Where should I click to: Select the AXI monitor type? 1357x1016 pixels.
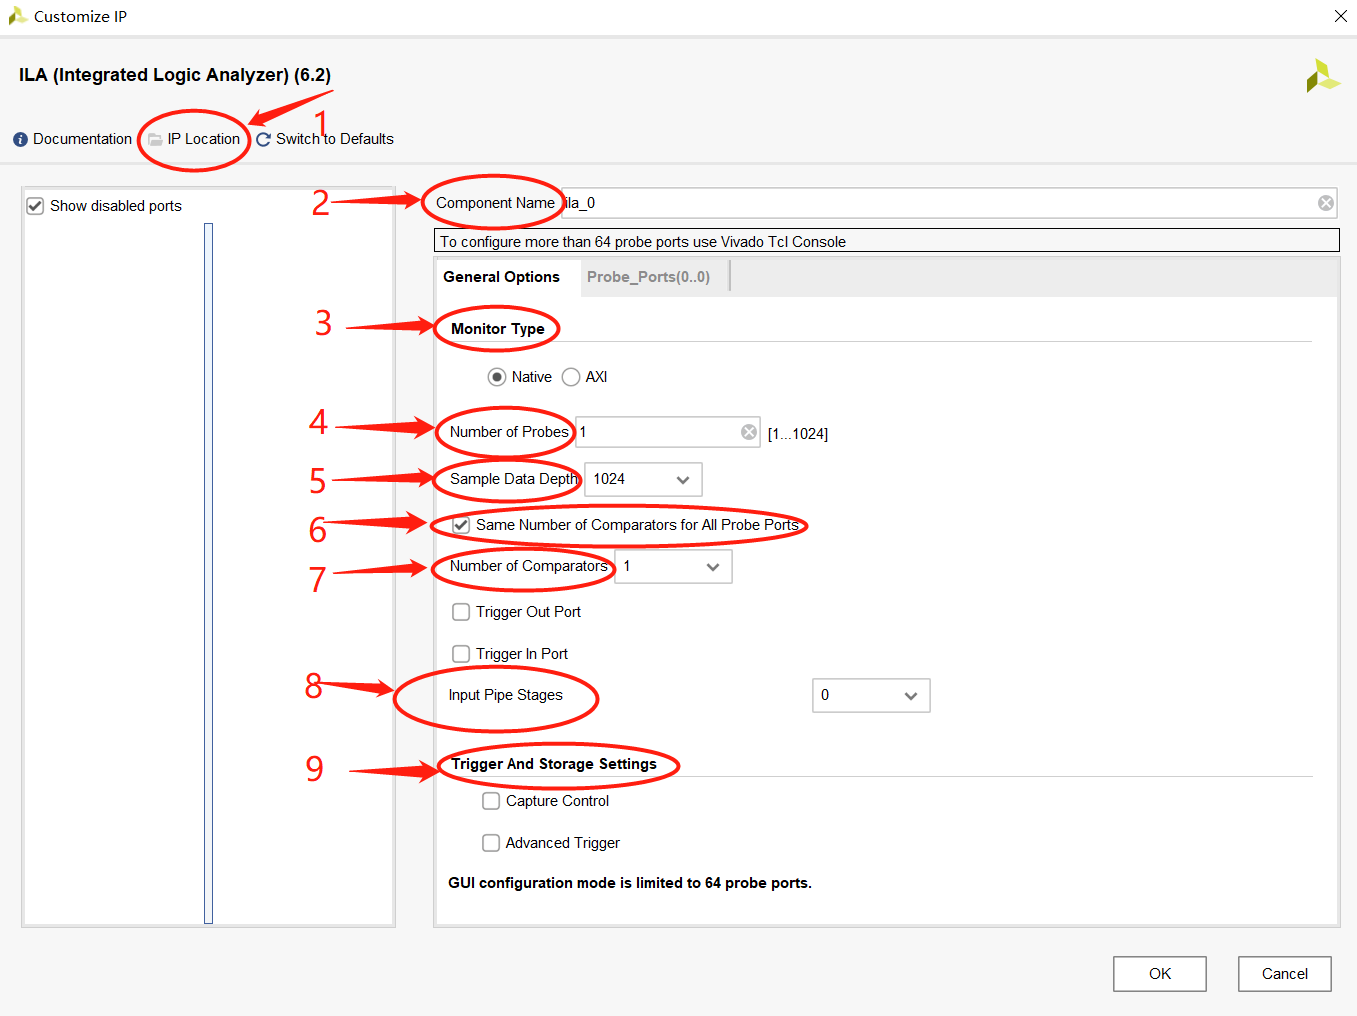point(571,377)
